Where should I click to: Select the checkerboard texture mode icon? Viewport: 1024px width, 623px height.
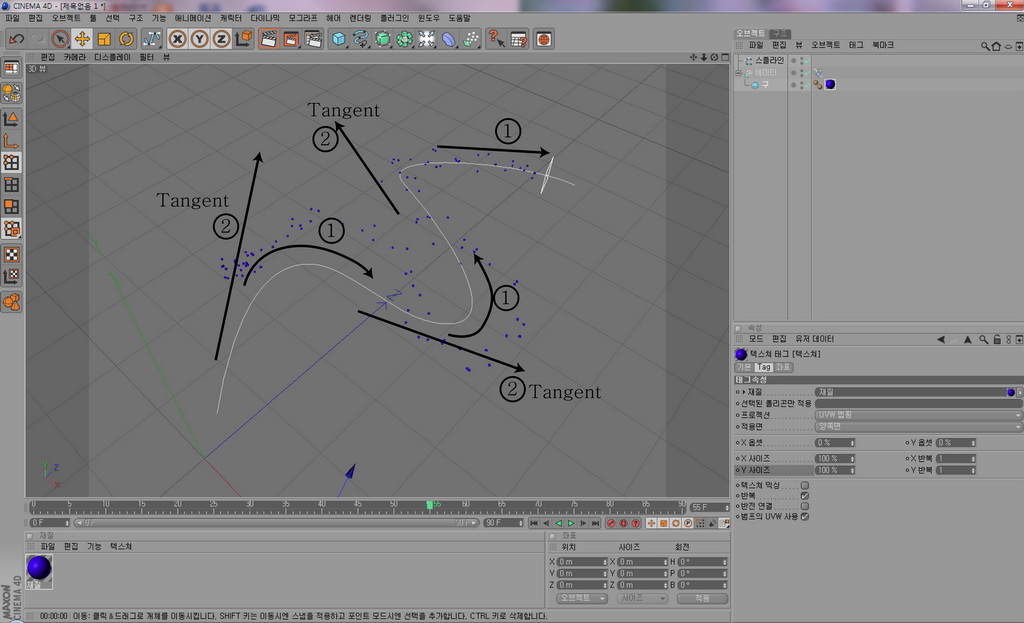click(x=11, y=255)
